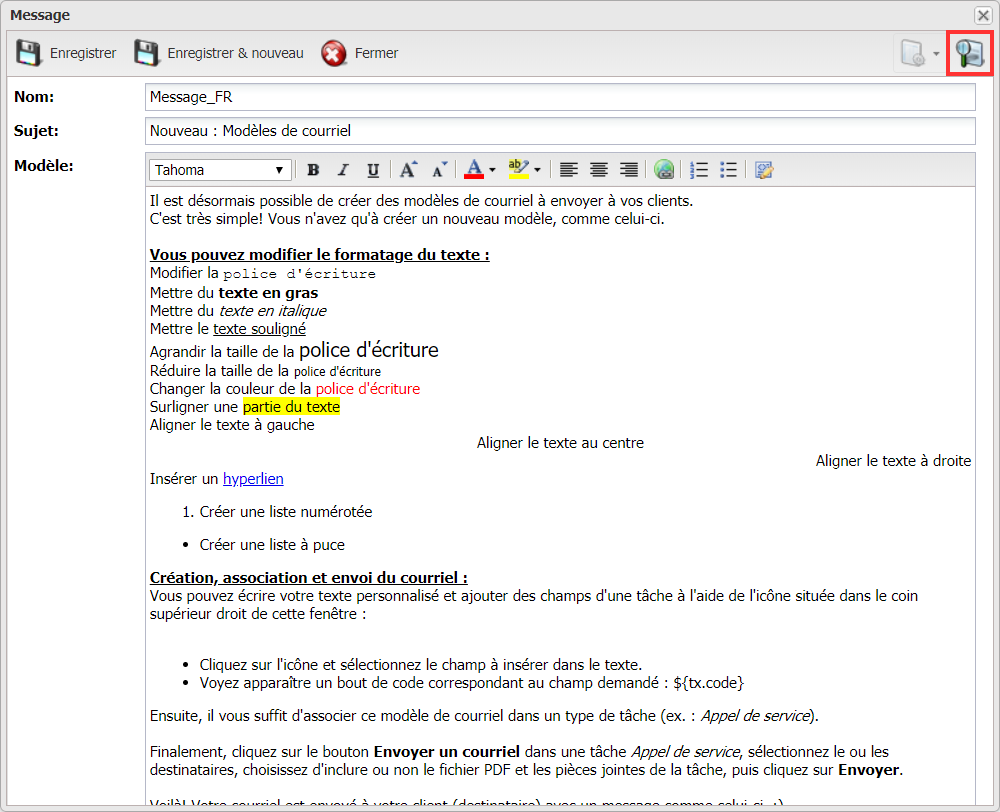Click the magnifier icon highlighted in red
This screenshot has height=812, width=1000.
969,53
